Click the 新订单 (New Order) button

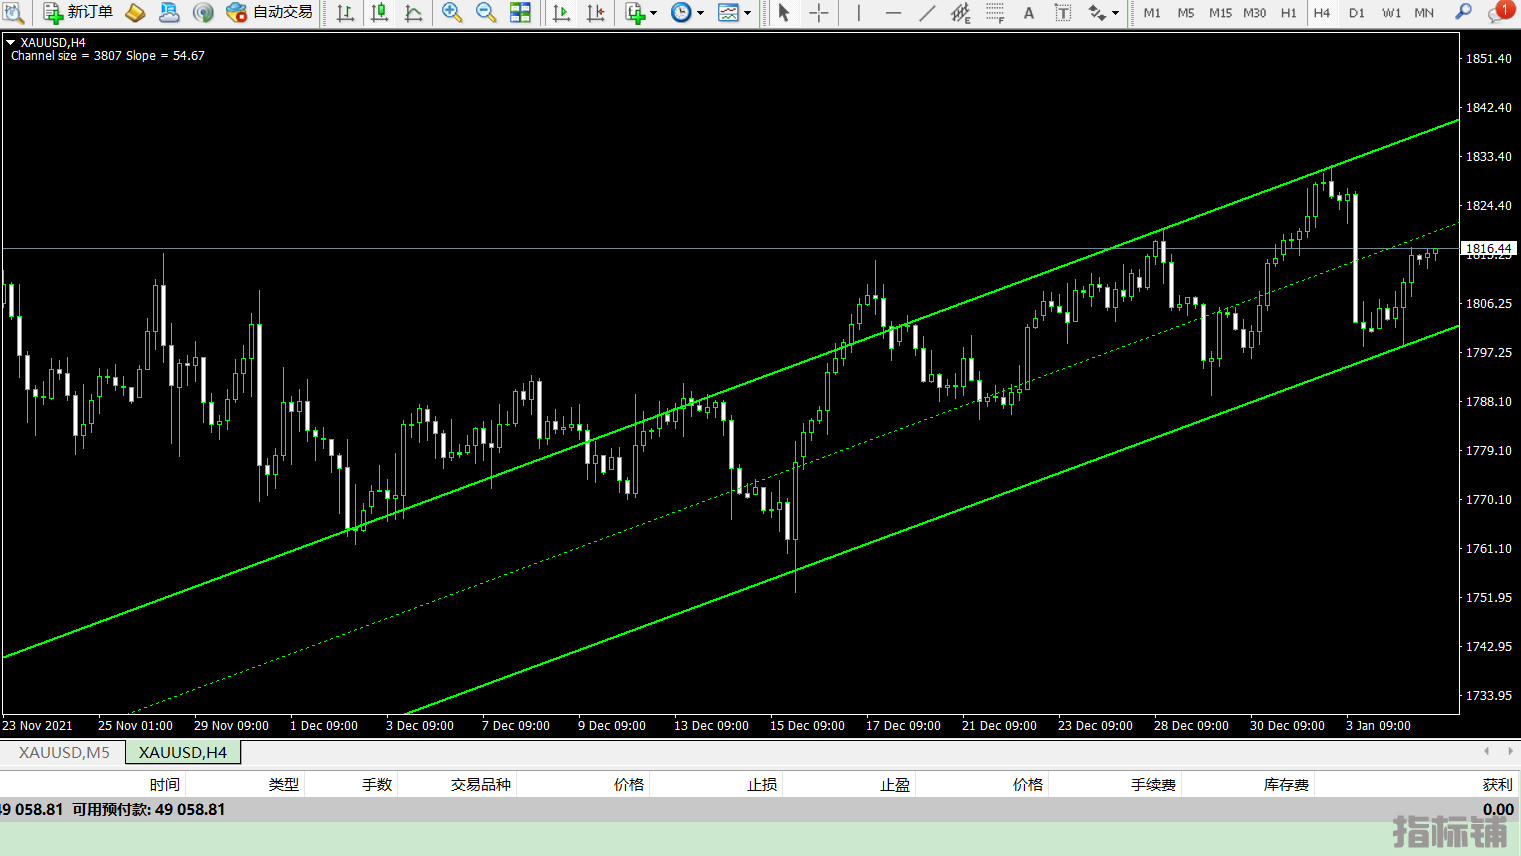(x=78, y=12)
